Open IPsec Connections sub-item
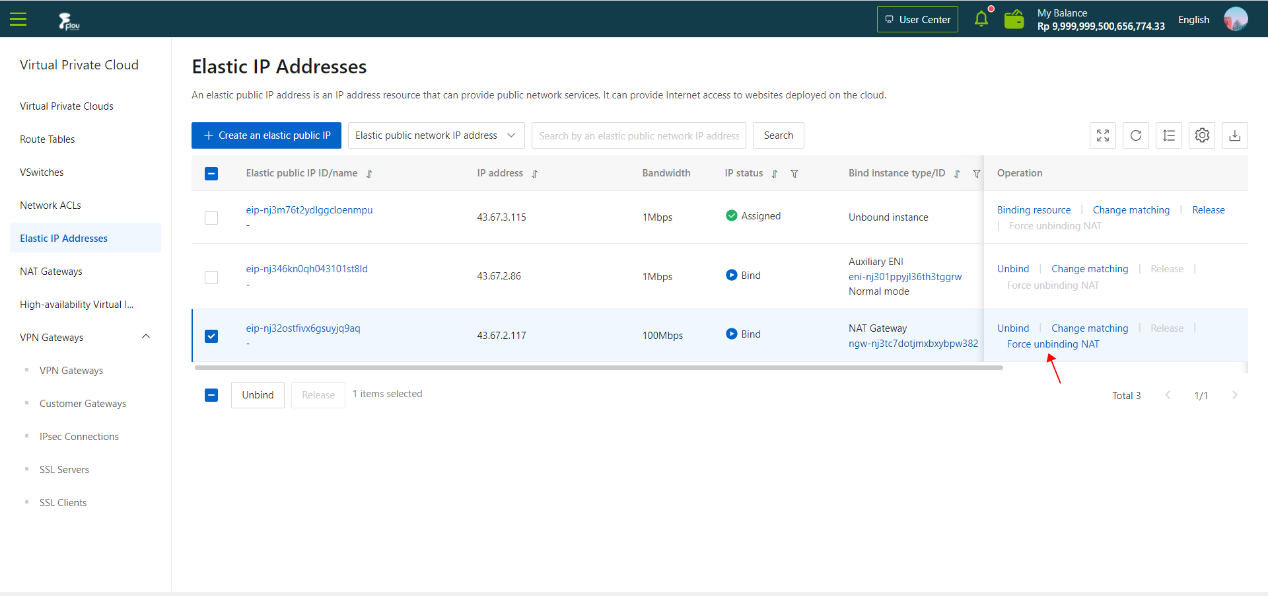This screenshot has height=596, width=1268. [79, 436]
